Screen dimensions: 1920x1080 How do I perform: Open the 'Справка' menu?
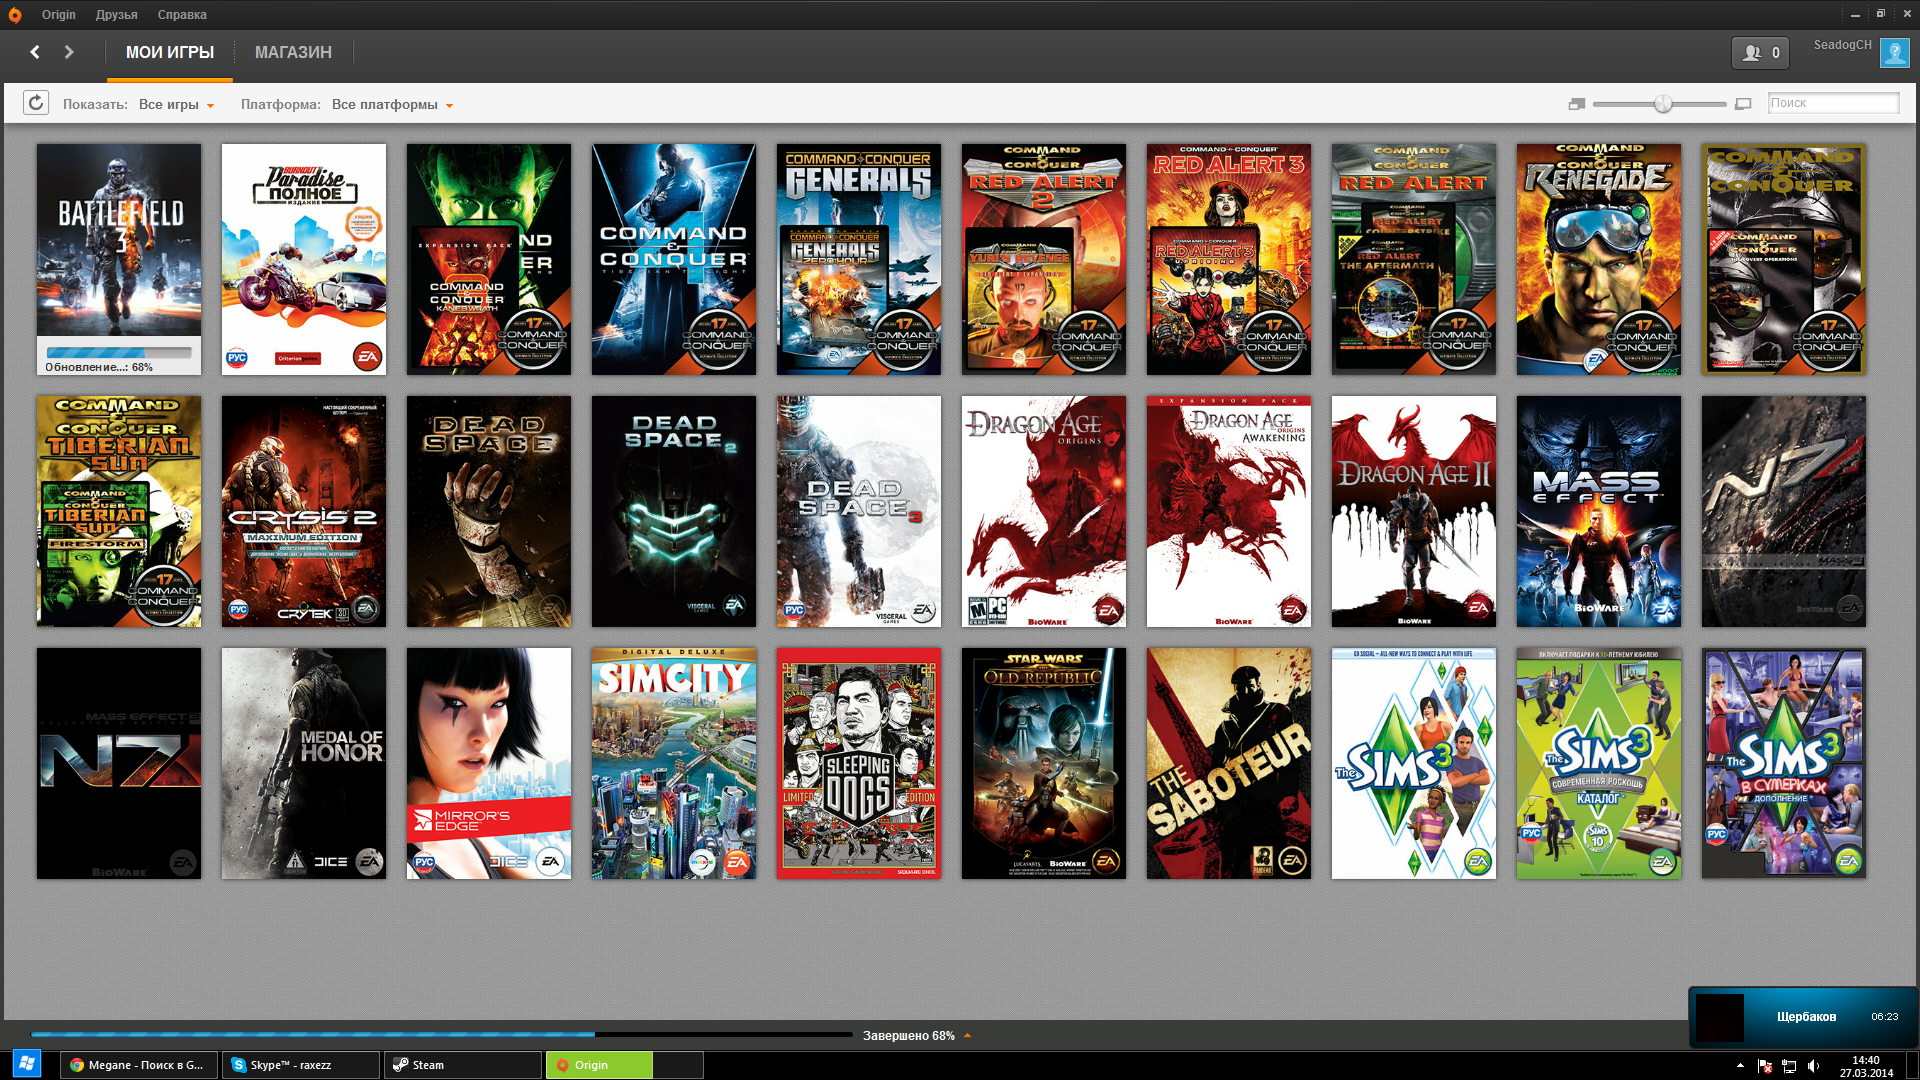(x=182, y=15)
